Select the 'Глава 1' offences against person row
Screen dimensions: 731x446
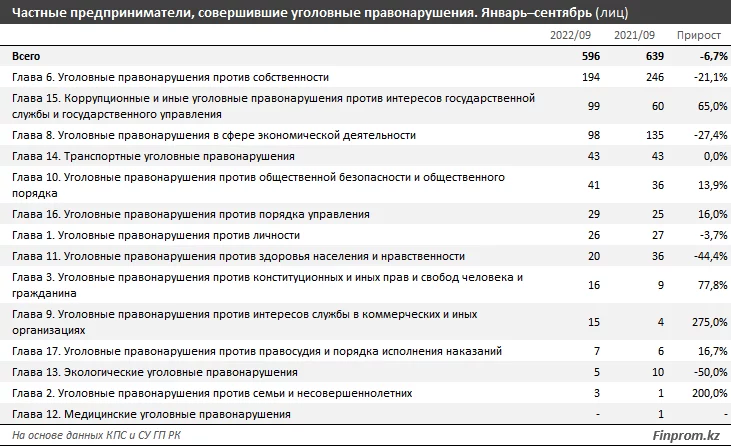coord(366,235)
